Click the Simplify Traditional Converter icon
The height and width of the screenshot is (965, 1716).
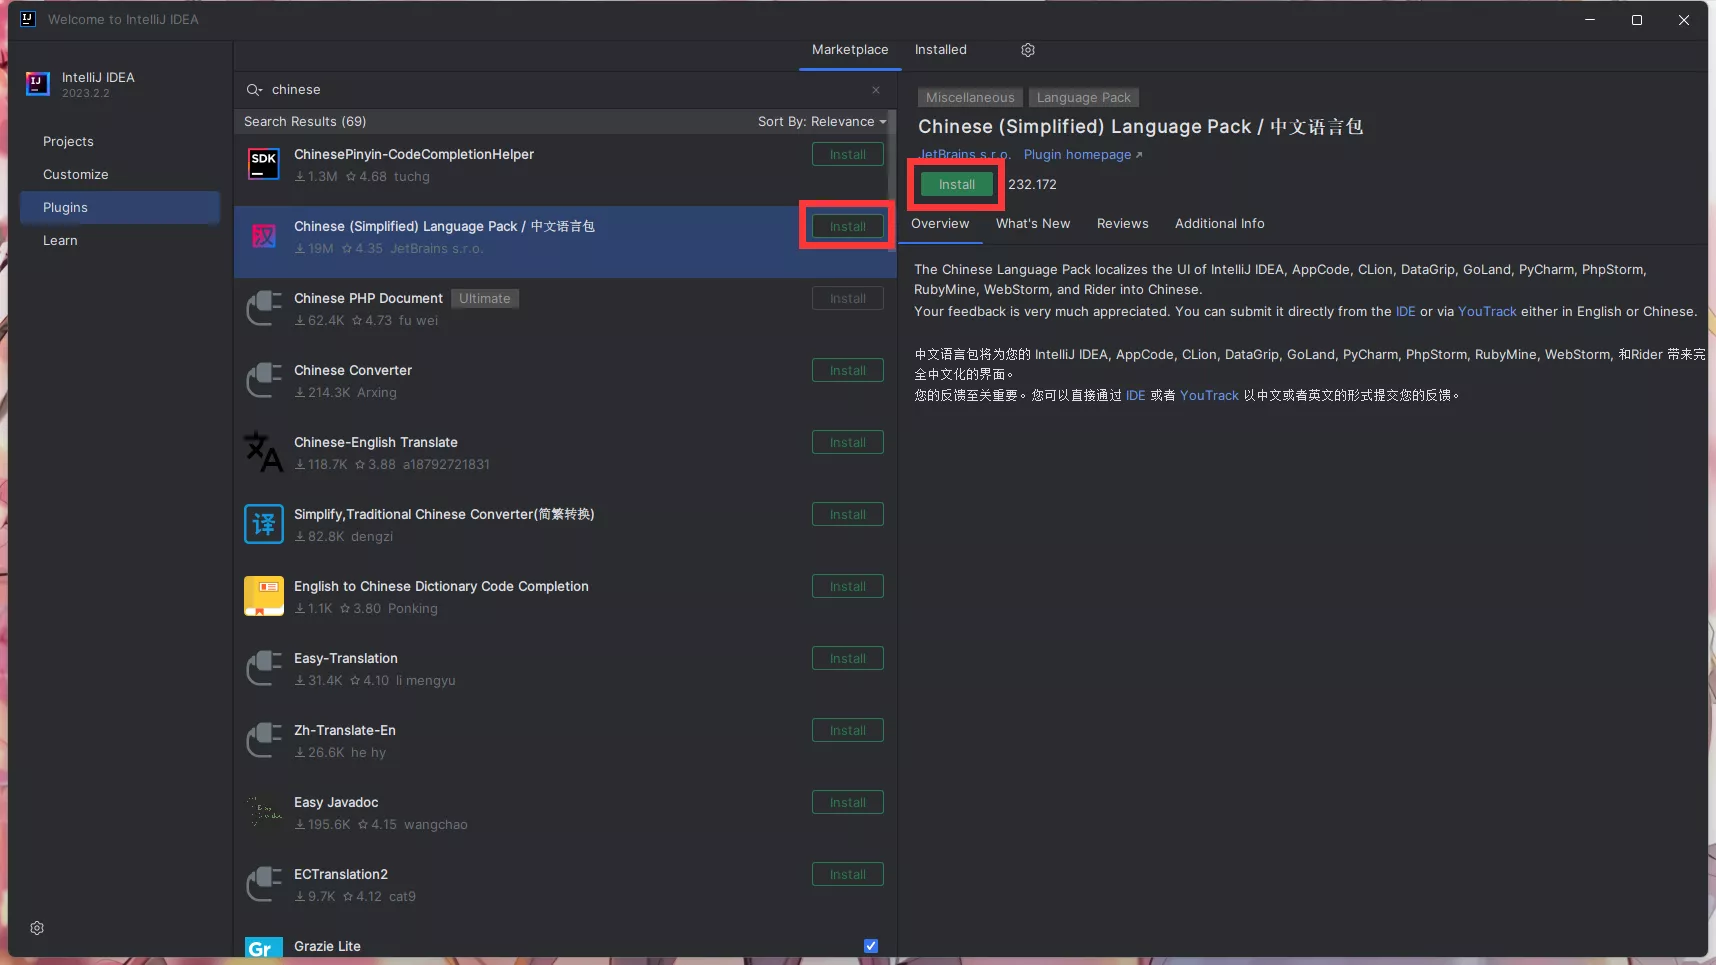coord(264,525)
